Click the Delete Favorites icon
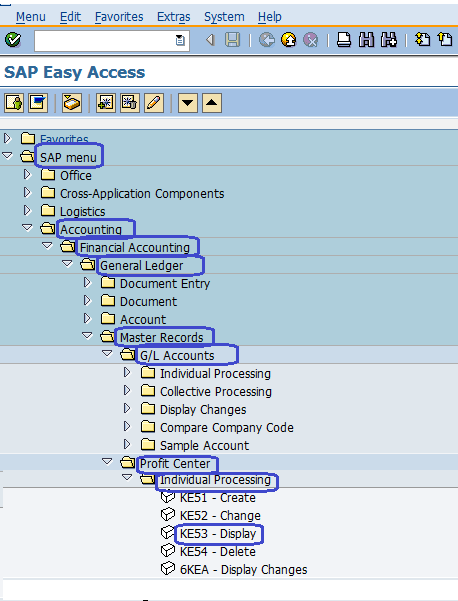 pos(130,103)
